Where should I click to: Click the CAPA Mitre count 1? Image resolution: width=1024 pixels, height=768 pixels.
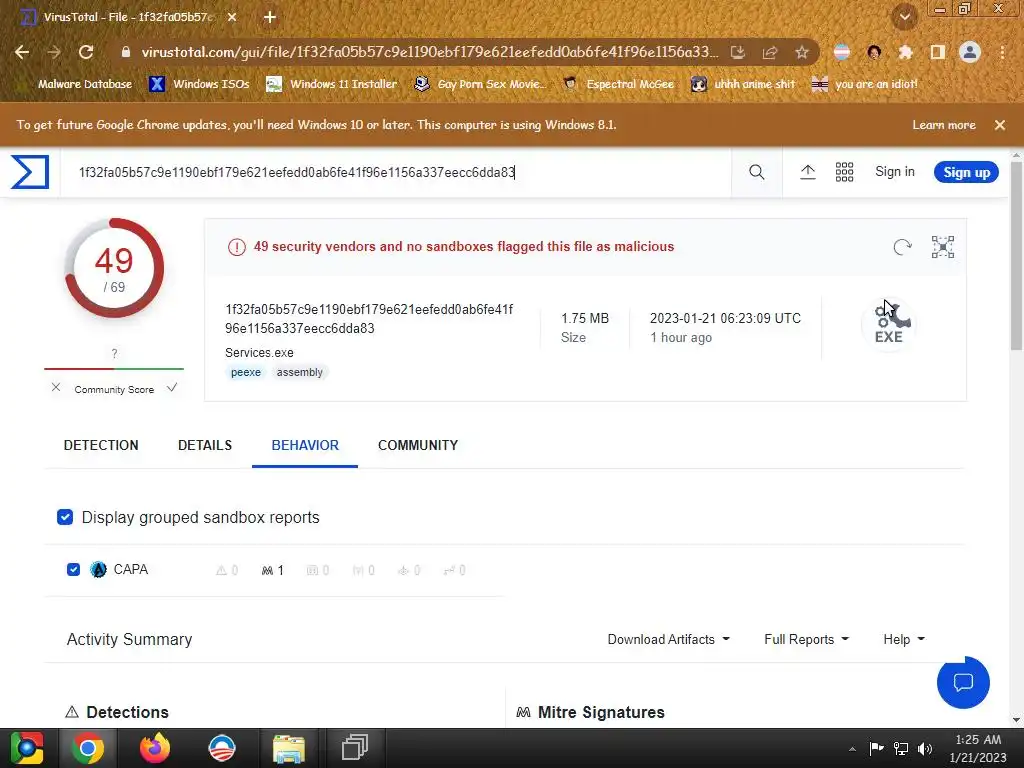pyautogui.click(x=272, y=570)
